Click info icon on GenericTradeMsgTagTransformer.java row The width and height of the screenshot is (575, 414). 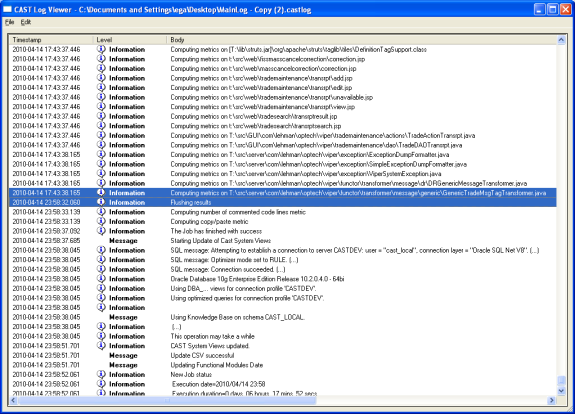click(x=101, y=193)
